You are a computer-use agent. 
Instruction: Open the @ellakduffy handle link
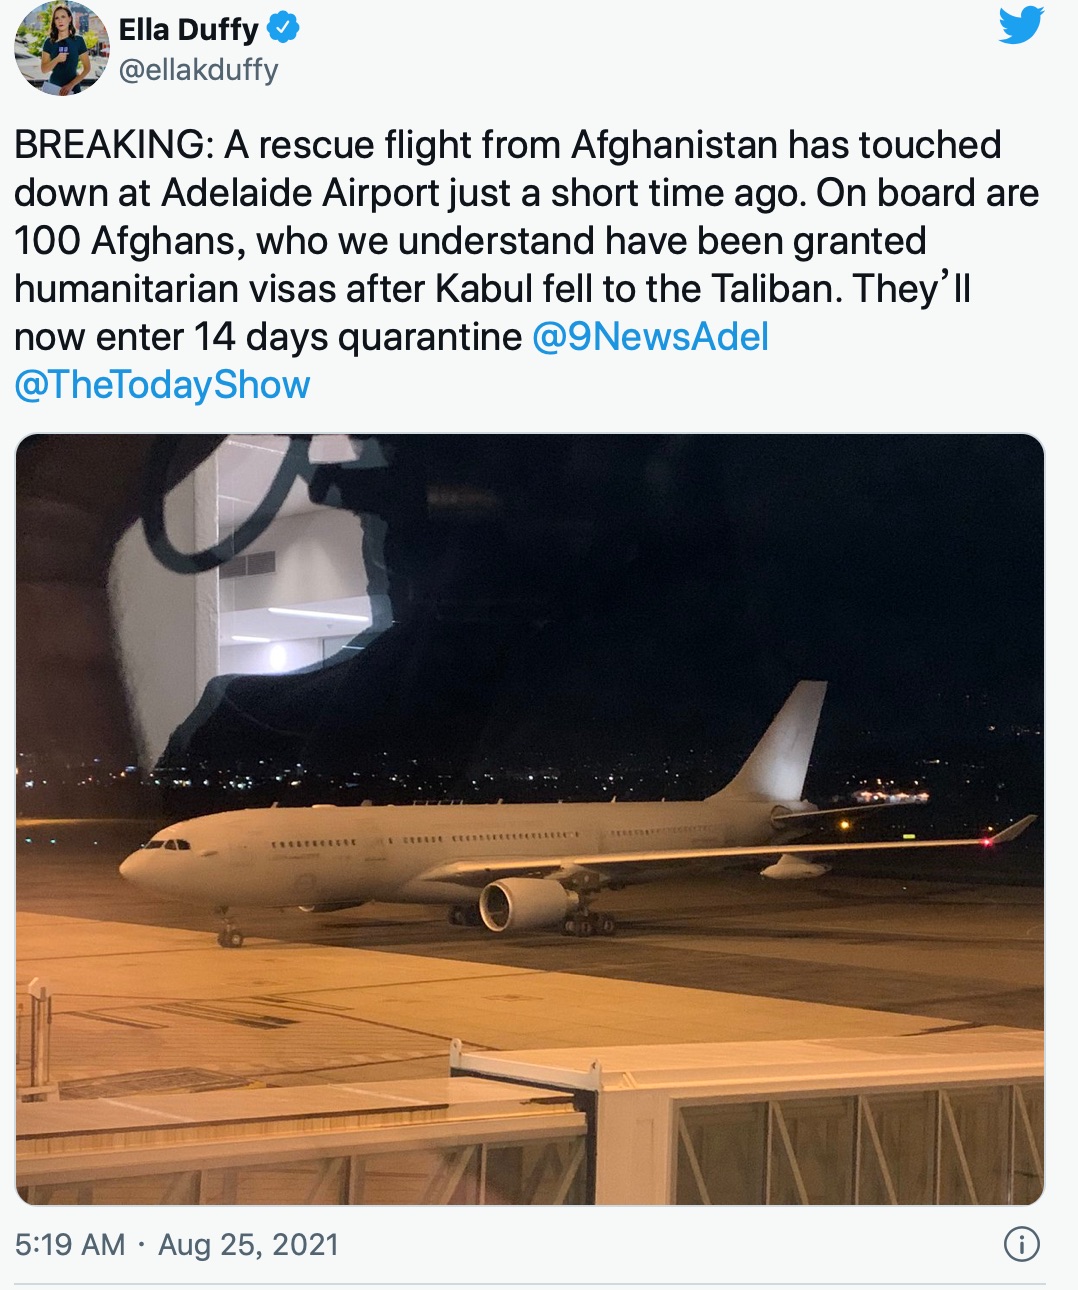(x=198, y=70)
